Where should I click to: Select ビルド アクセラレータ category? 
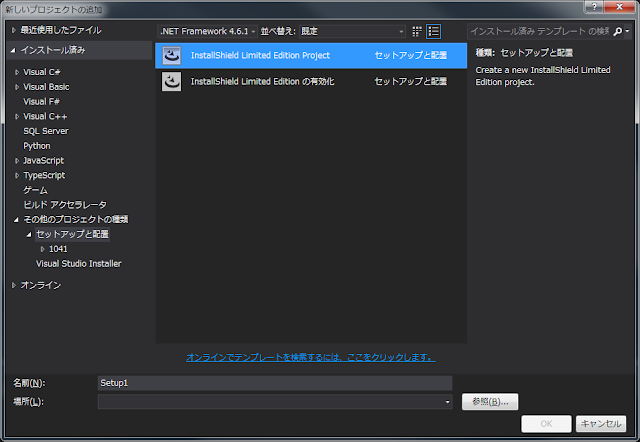click(65, 205)
